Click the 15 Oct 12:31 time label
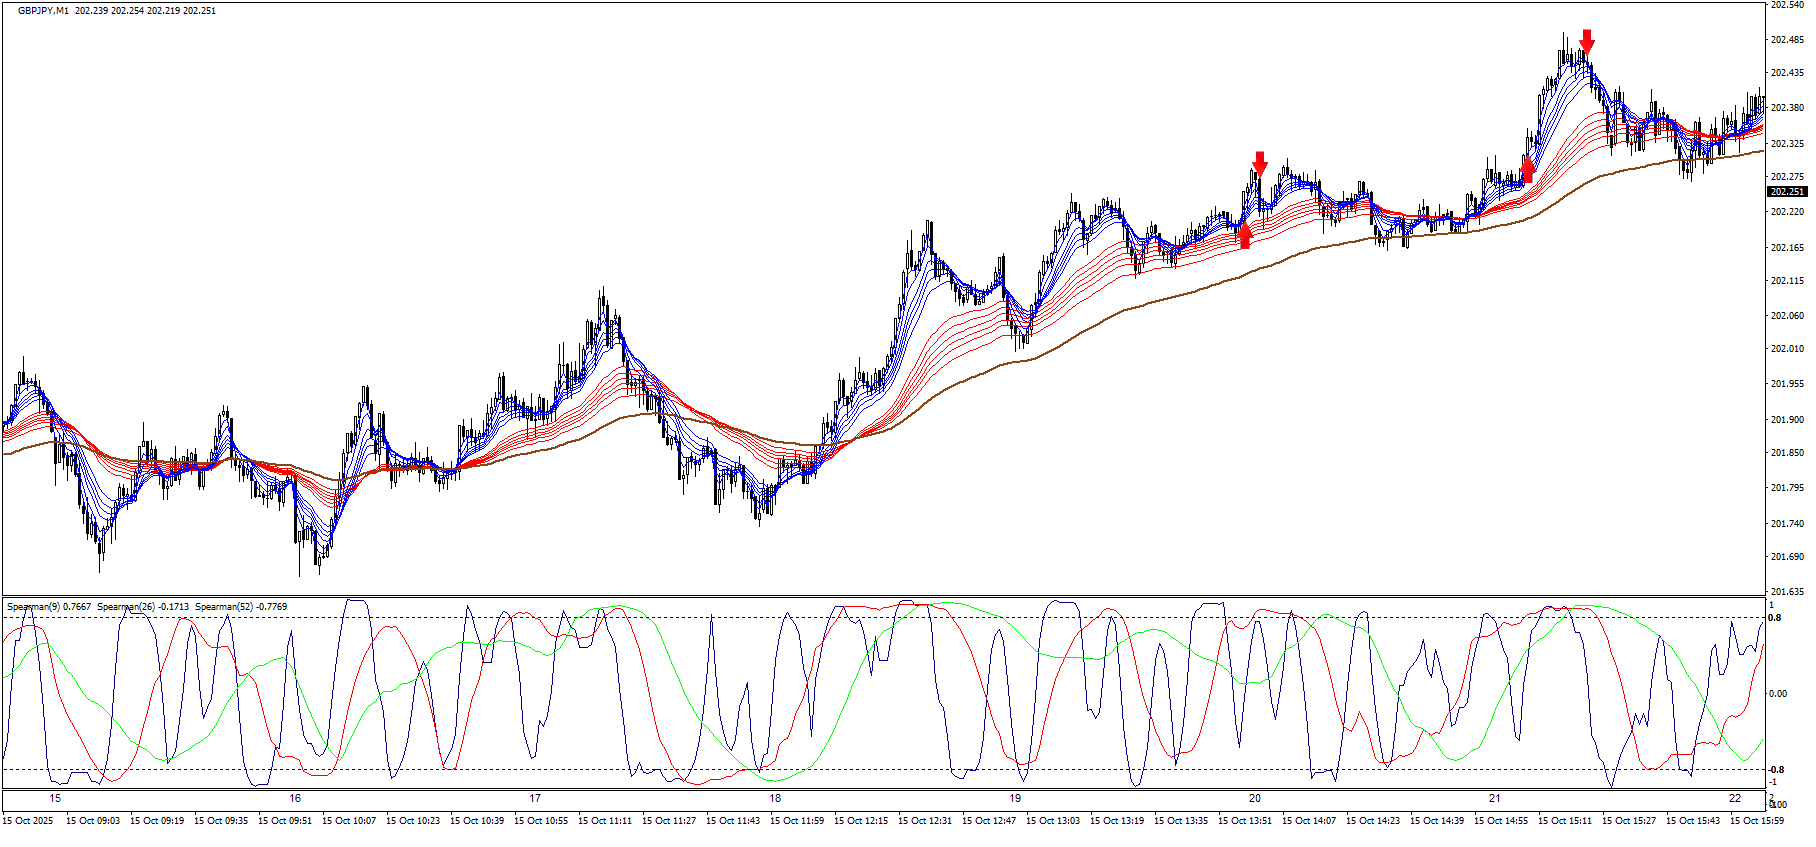Image resolution: width=1816 pixels, height=847 pixels. (925, 821)
